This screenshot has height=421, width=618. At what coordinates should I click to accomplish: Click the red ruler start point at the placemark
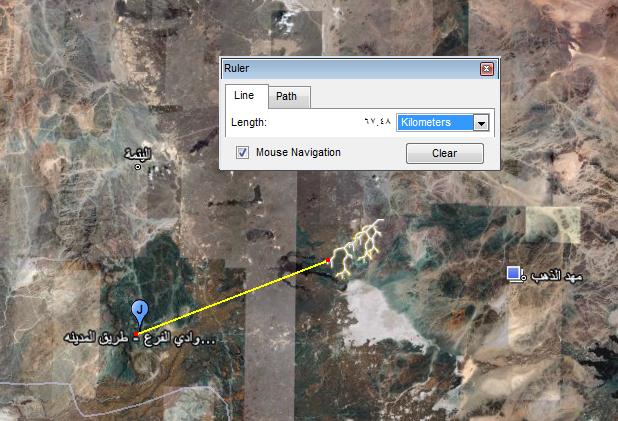tap(136, 334)
